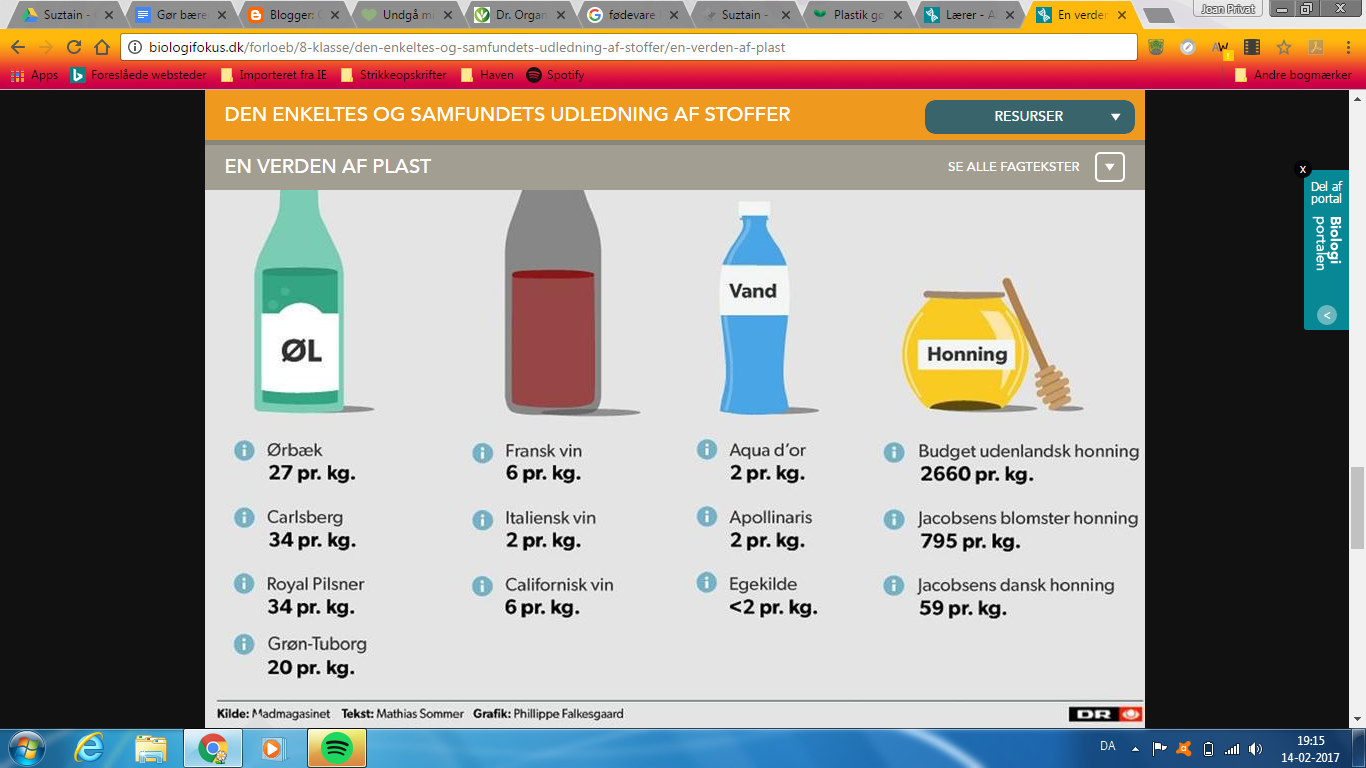Open the Chrome three-dot menu

pos(1347,47)
